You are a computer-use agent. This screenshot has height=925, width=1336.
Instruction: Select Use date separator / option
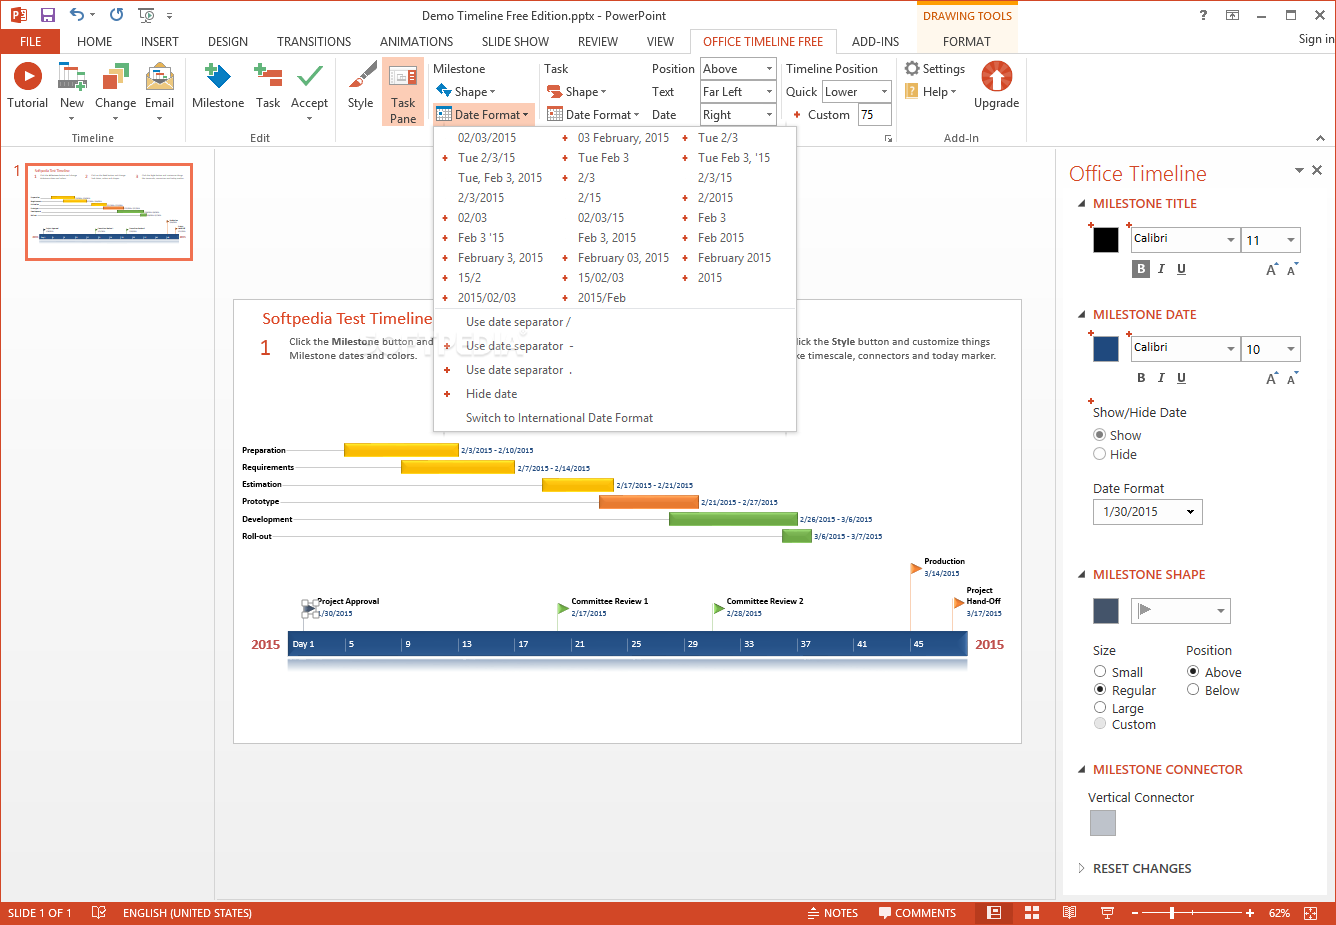(518, 322)
